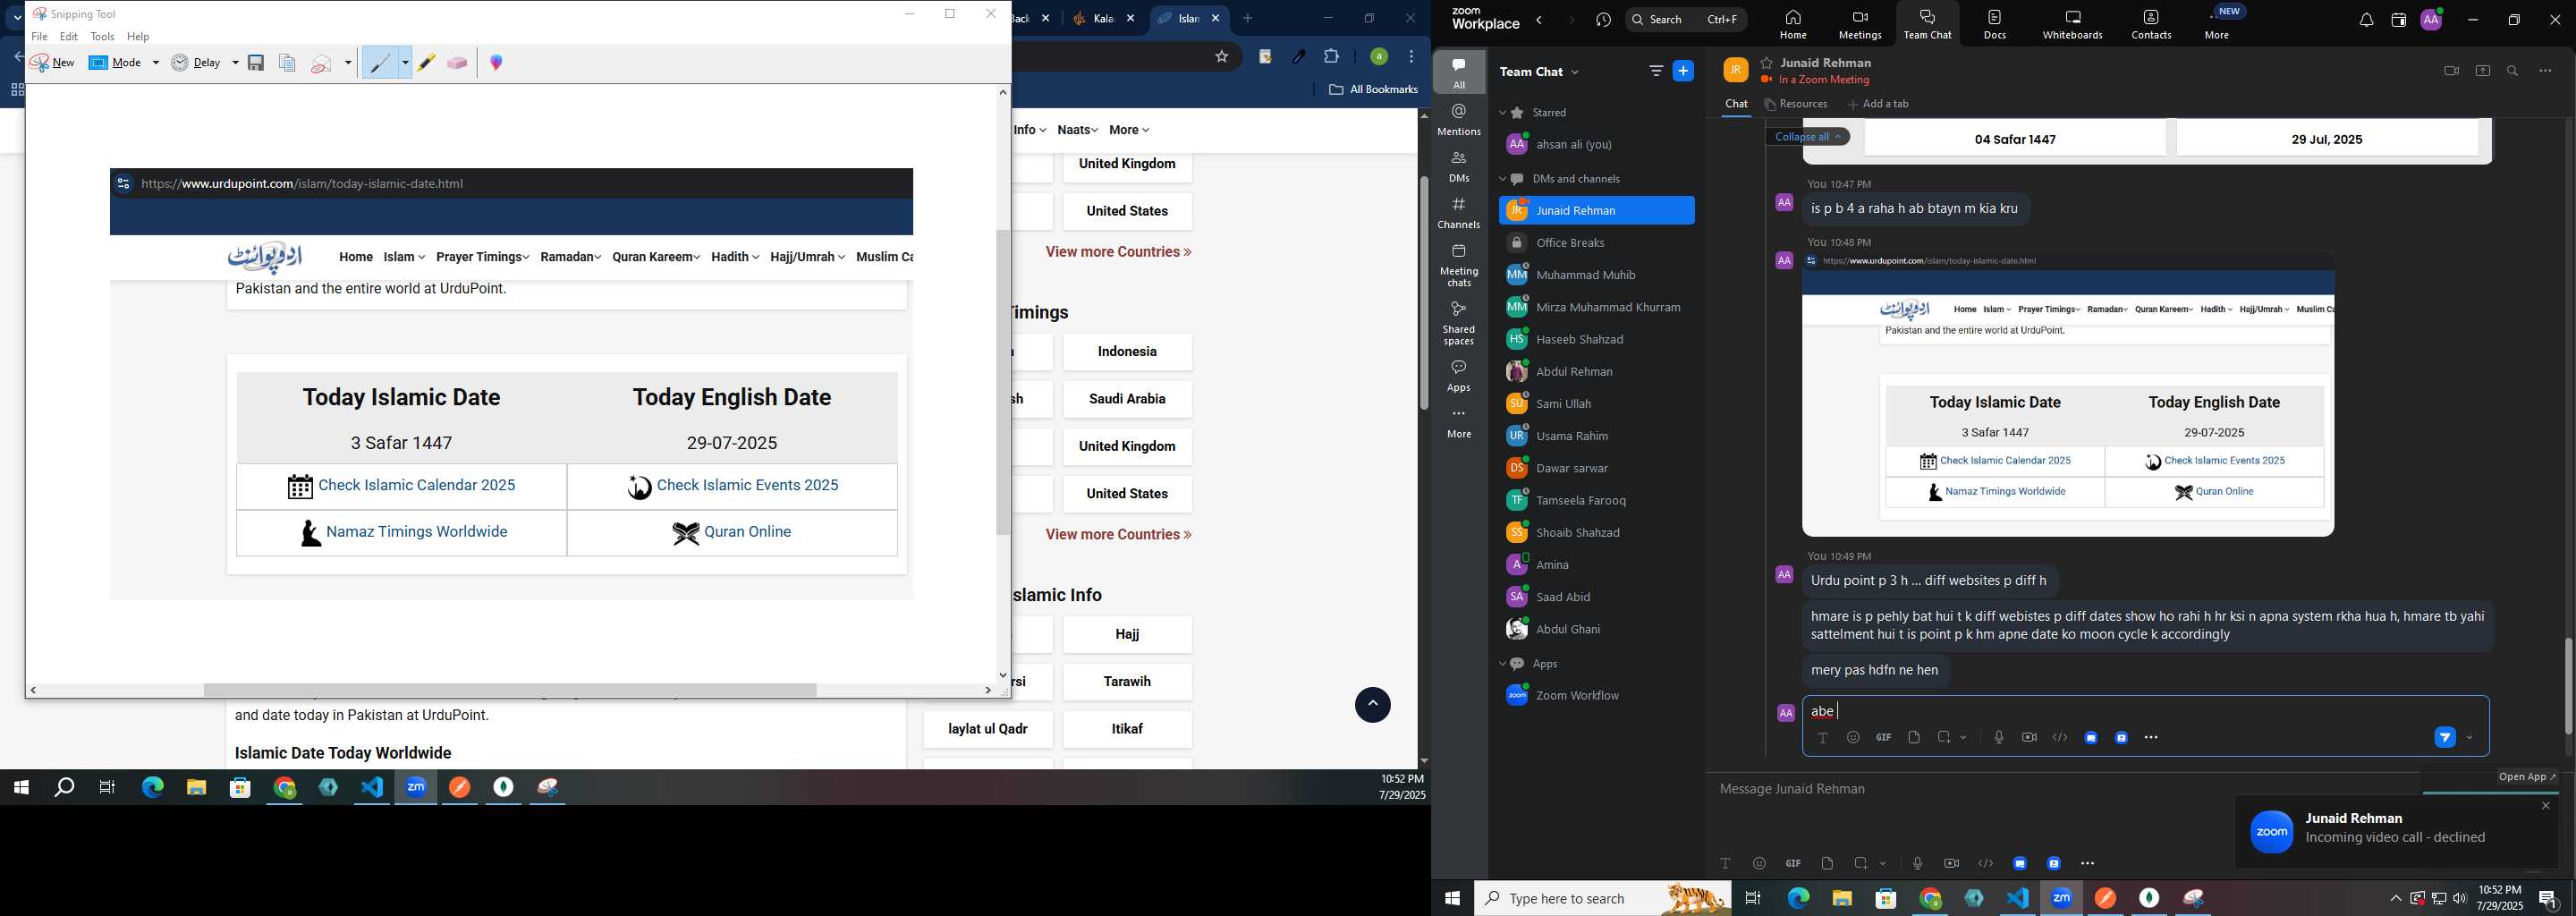Image resolution: width=2576 pixels, height=916 pixels.
Task: Open Tools menu in Snipping Tool
Action: 103,37
